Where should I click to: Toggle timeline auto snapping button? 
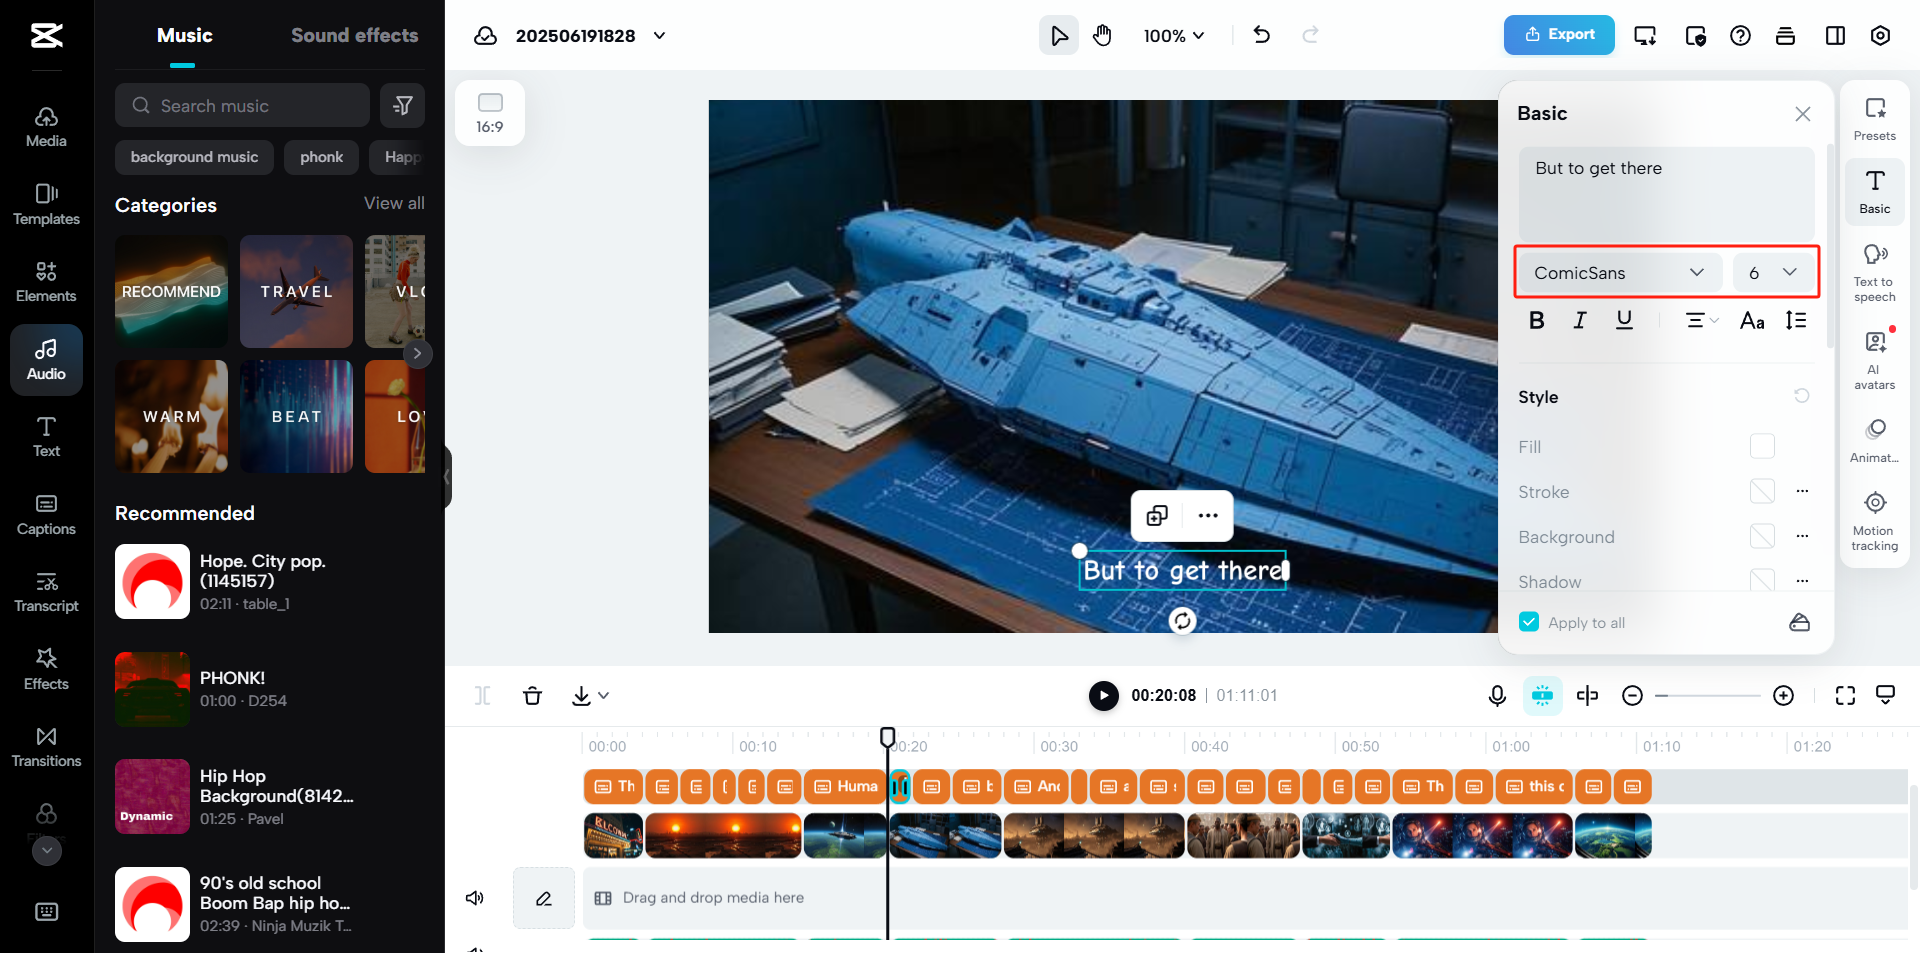tap(1542, 695)
